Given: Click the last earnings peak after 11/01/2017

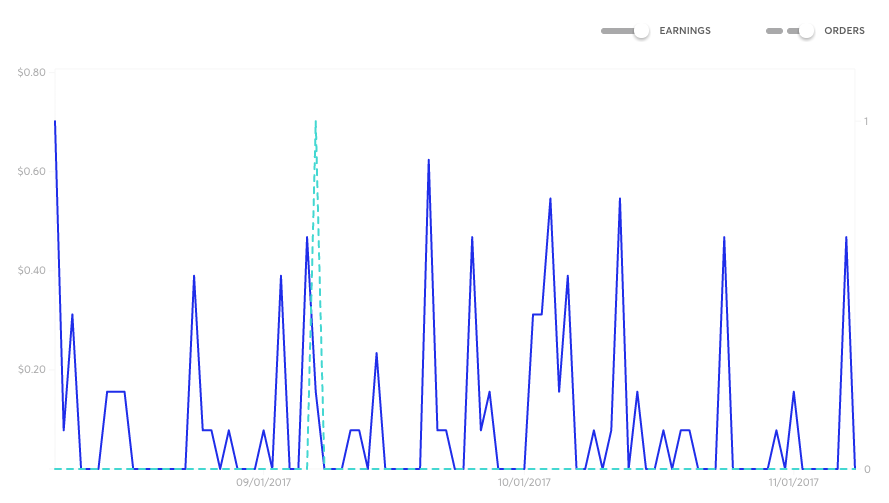Looking at the screenshot, I should point(846,238).
